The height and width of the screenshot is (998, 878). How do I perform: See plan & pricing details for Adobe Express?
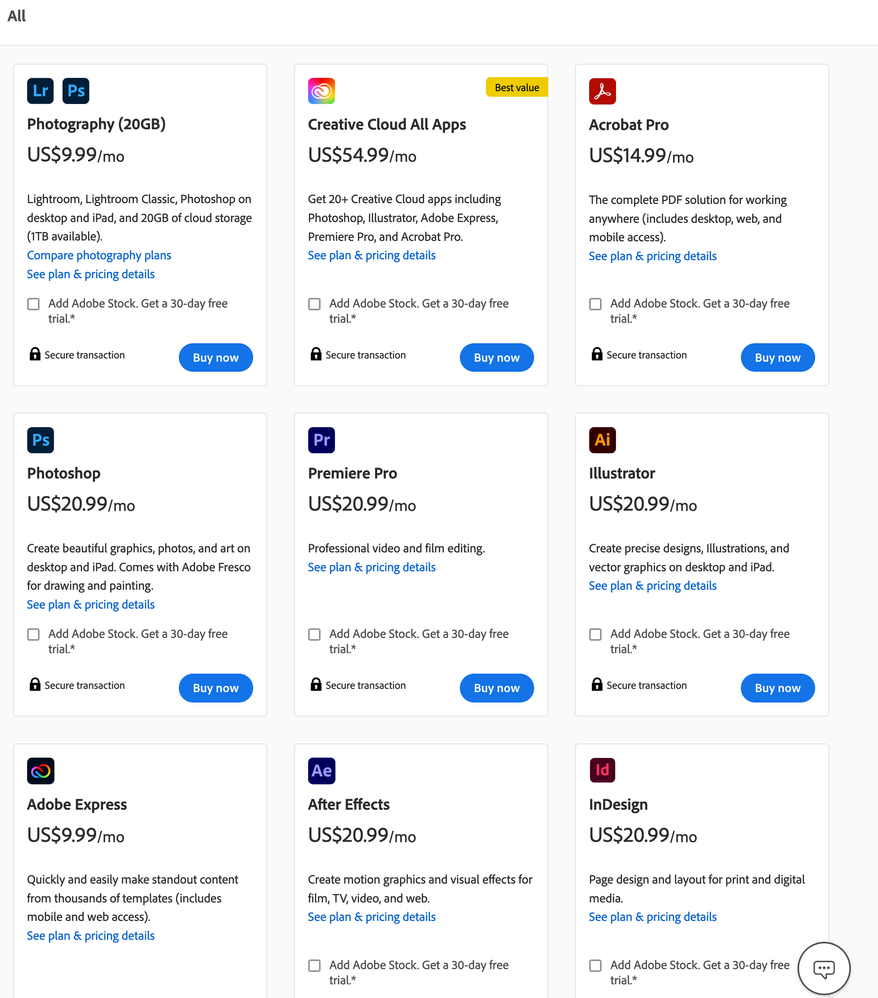91,936
